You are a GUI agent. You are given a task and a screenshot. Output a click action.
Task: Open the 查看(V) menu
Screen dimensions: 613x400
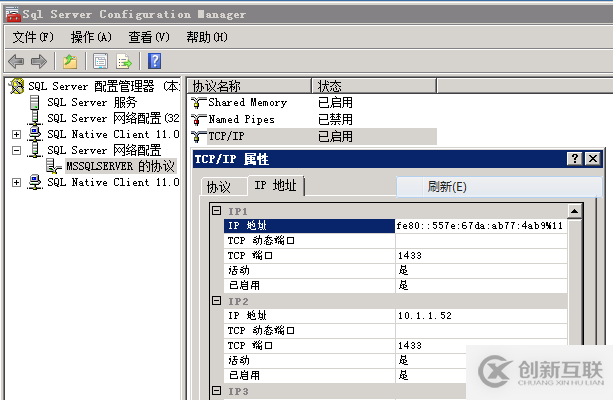(x=149, y=37)
